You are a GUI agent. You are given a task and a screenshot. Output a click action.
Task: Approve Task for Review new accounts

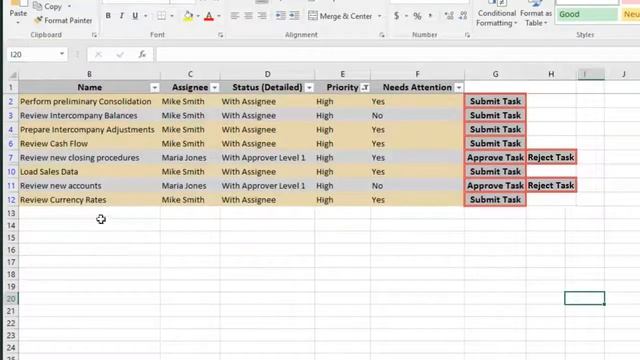tap(495, 186)
